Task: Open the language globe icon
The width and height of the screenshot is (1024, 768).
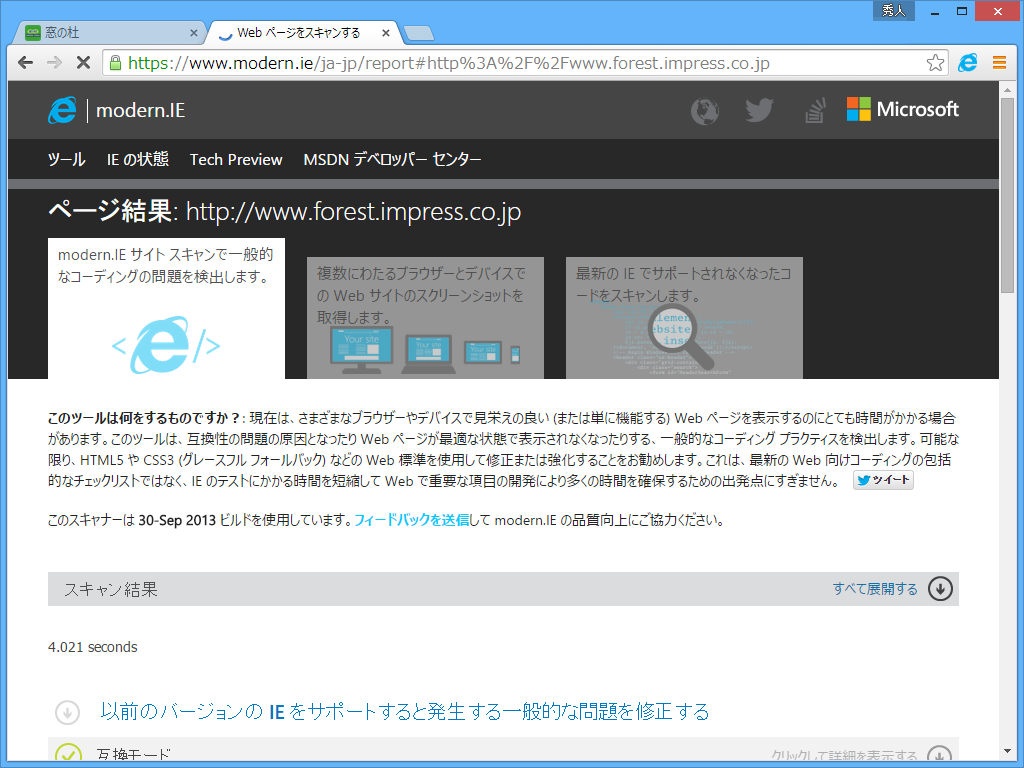Action: coord(704,111)
